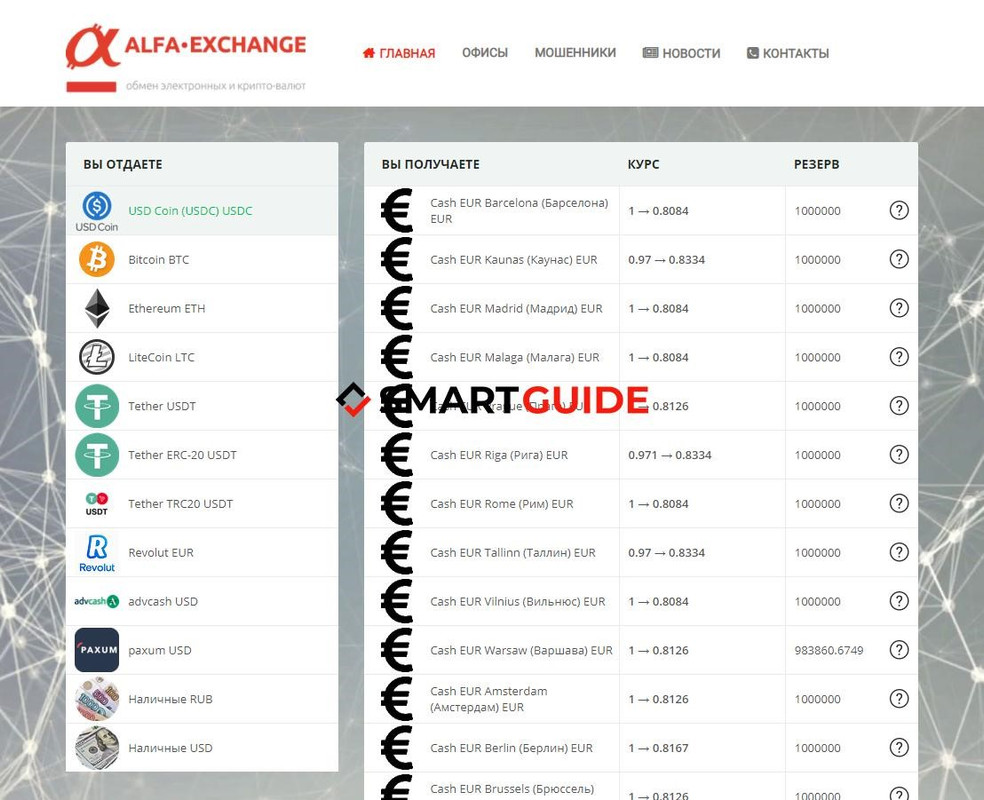This screenshot has width=984, height=800.
Task: Click Tether USDT label
Action: [x=162, y=406]
